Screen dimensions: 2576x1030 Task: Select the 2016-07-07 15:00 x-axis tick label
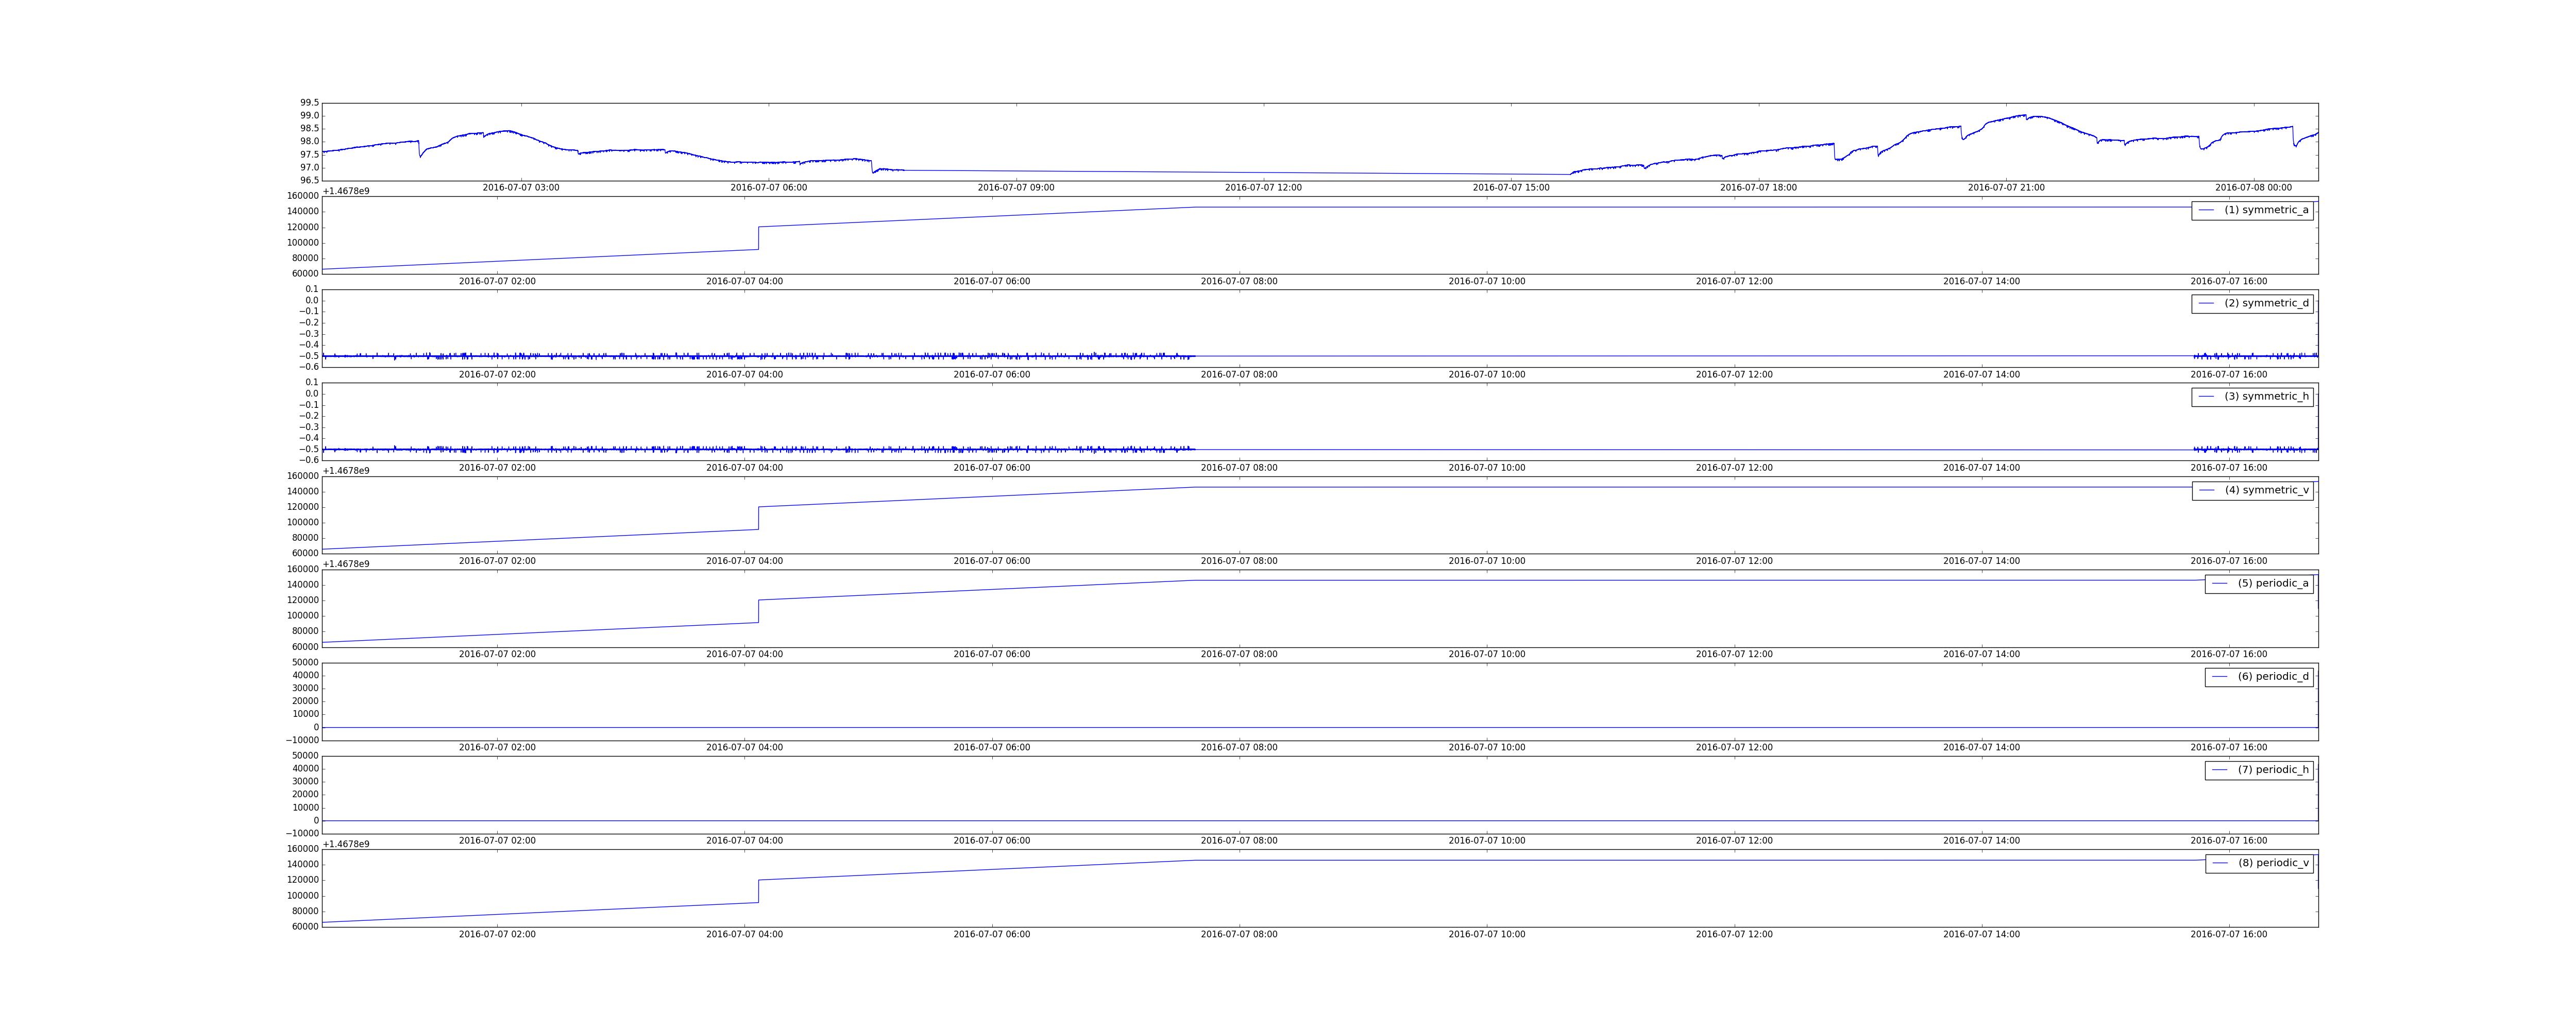coord(1511,188)
